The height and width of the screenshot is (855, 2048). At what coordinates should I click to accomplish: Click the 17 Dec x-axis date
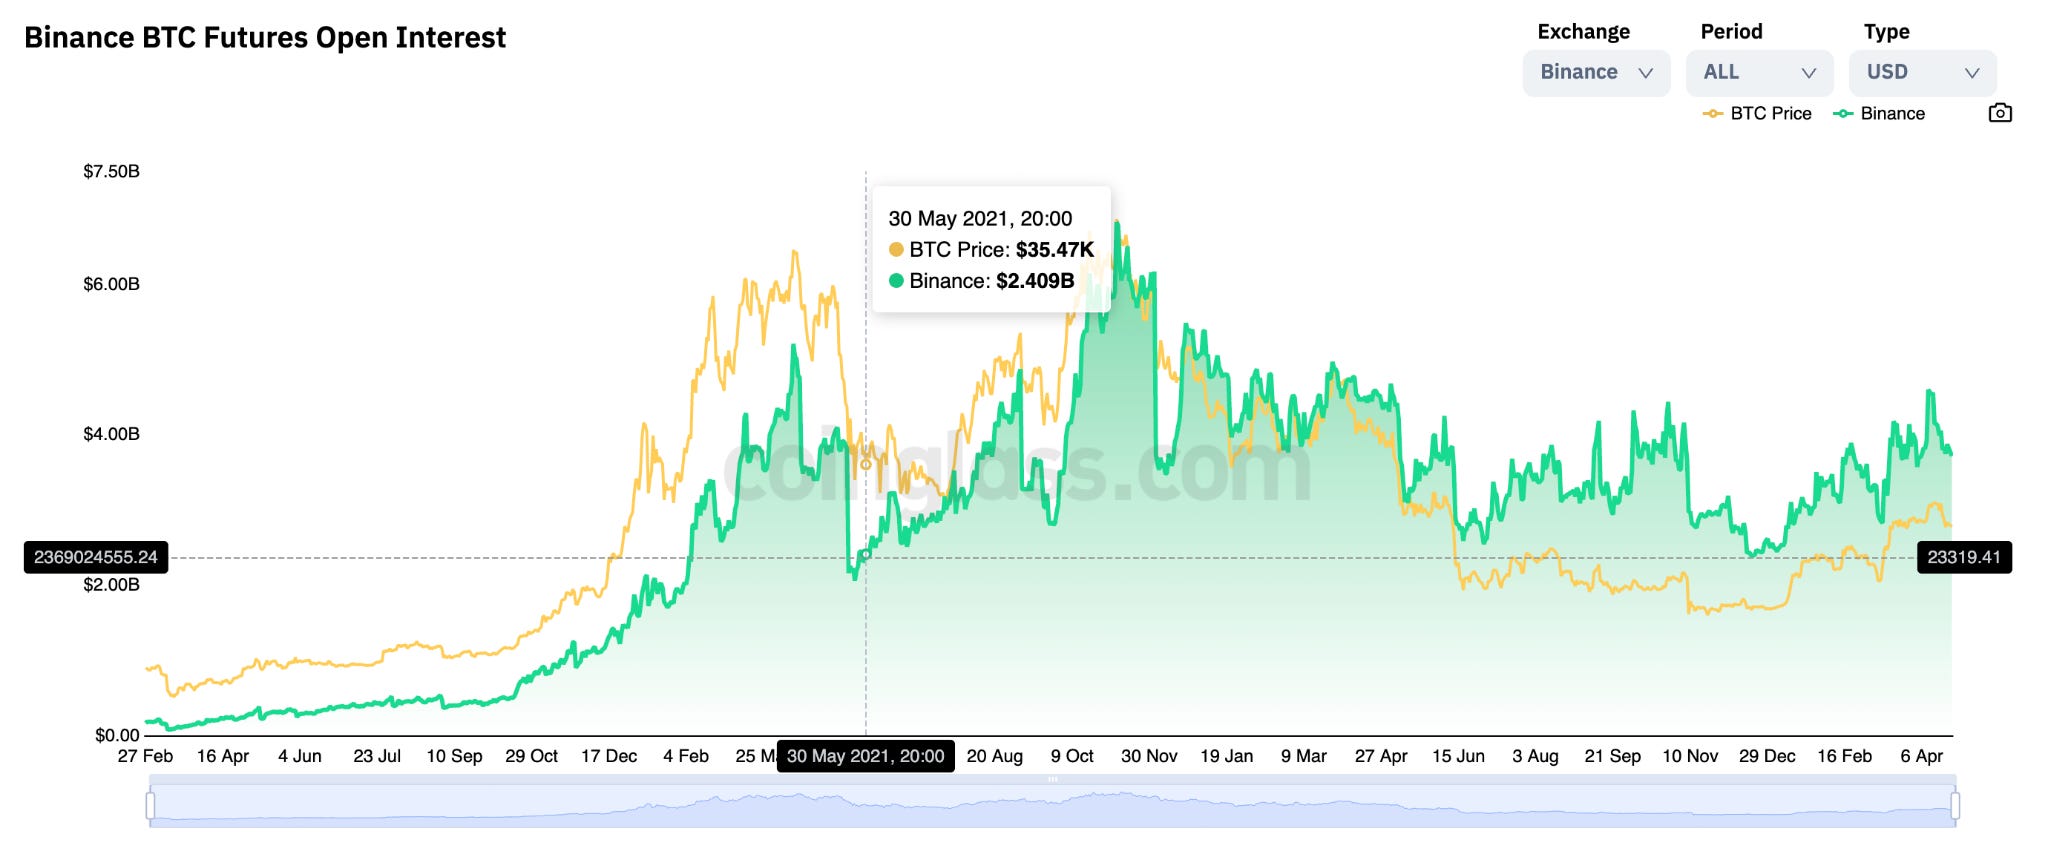point(609,757)
